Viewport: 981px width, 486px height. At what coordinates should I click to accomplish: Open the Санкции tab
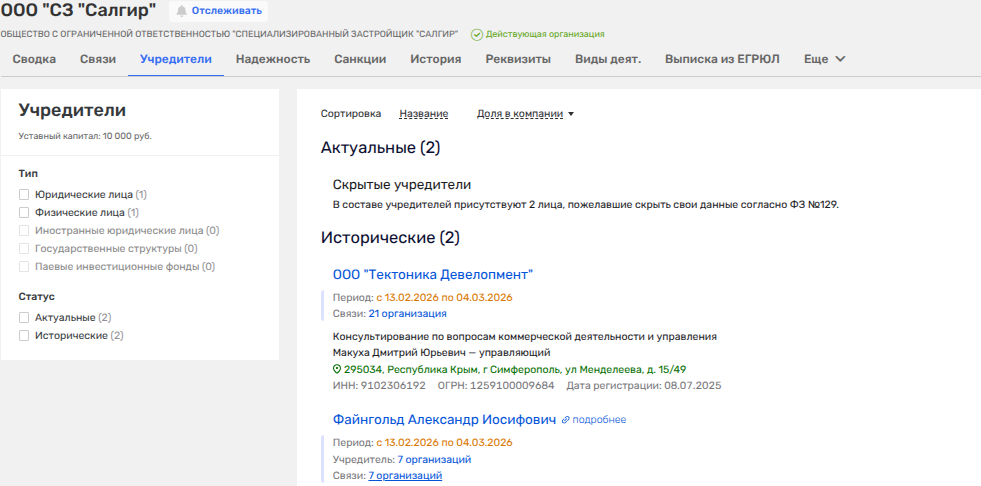click(360, 59)
